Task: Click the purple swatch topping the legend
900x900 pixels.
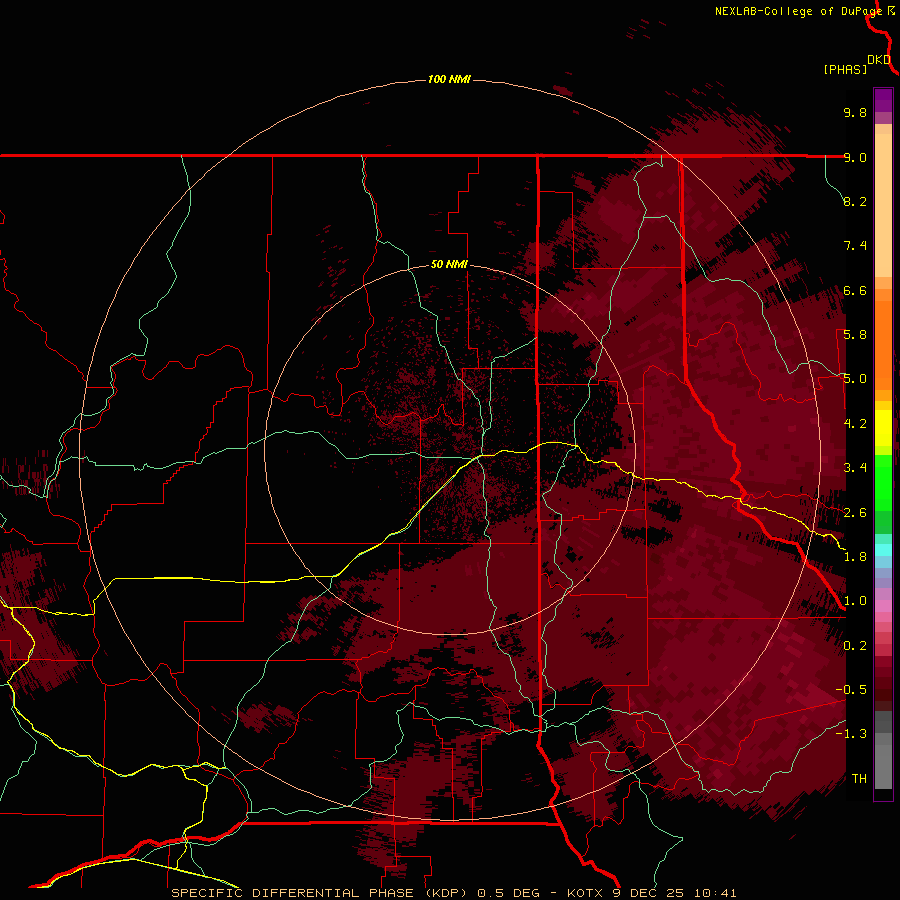Action: [883, 100]
